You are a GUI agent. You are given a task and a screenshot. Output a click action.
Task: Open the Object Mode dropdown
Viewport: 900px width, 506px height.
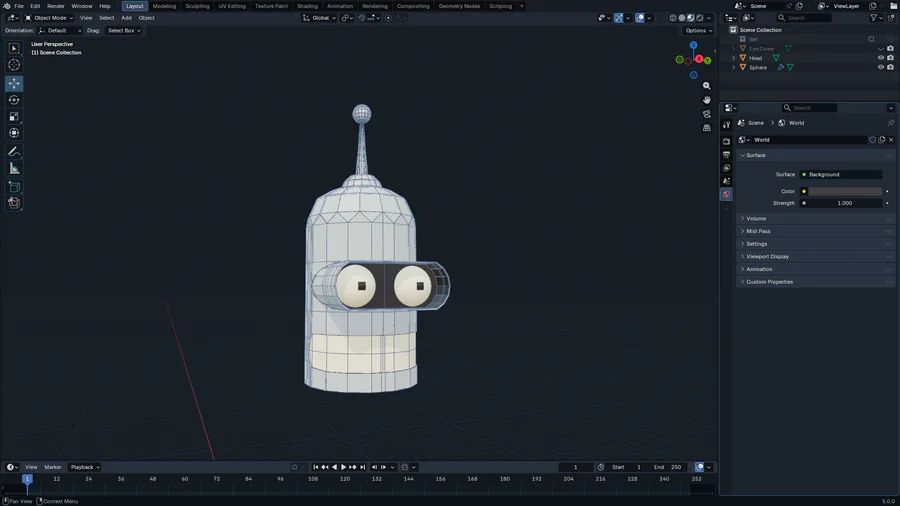pos(49,18)
